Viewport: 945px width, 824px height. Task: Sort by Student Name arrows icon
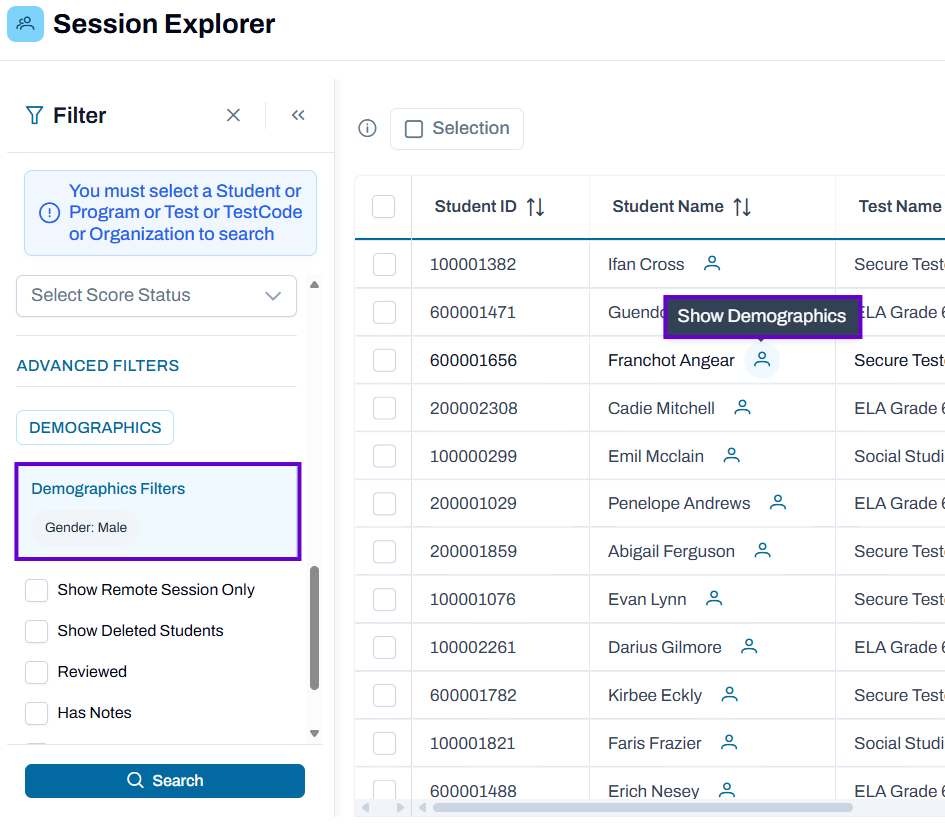click(x=742, y=207)
